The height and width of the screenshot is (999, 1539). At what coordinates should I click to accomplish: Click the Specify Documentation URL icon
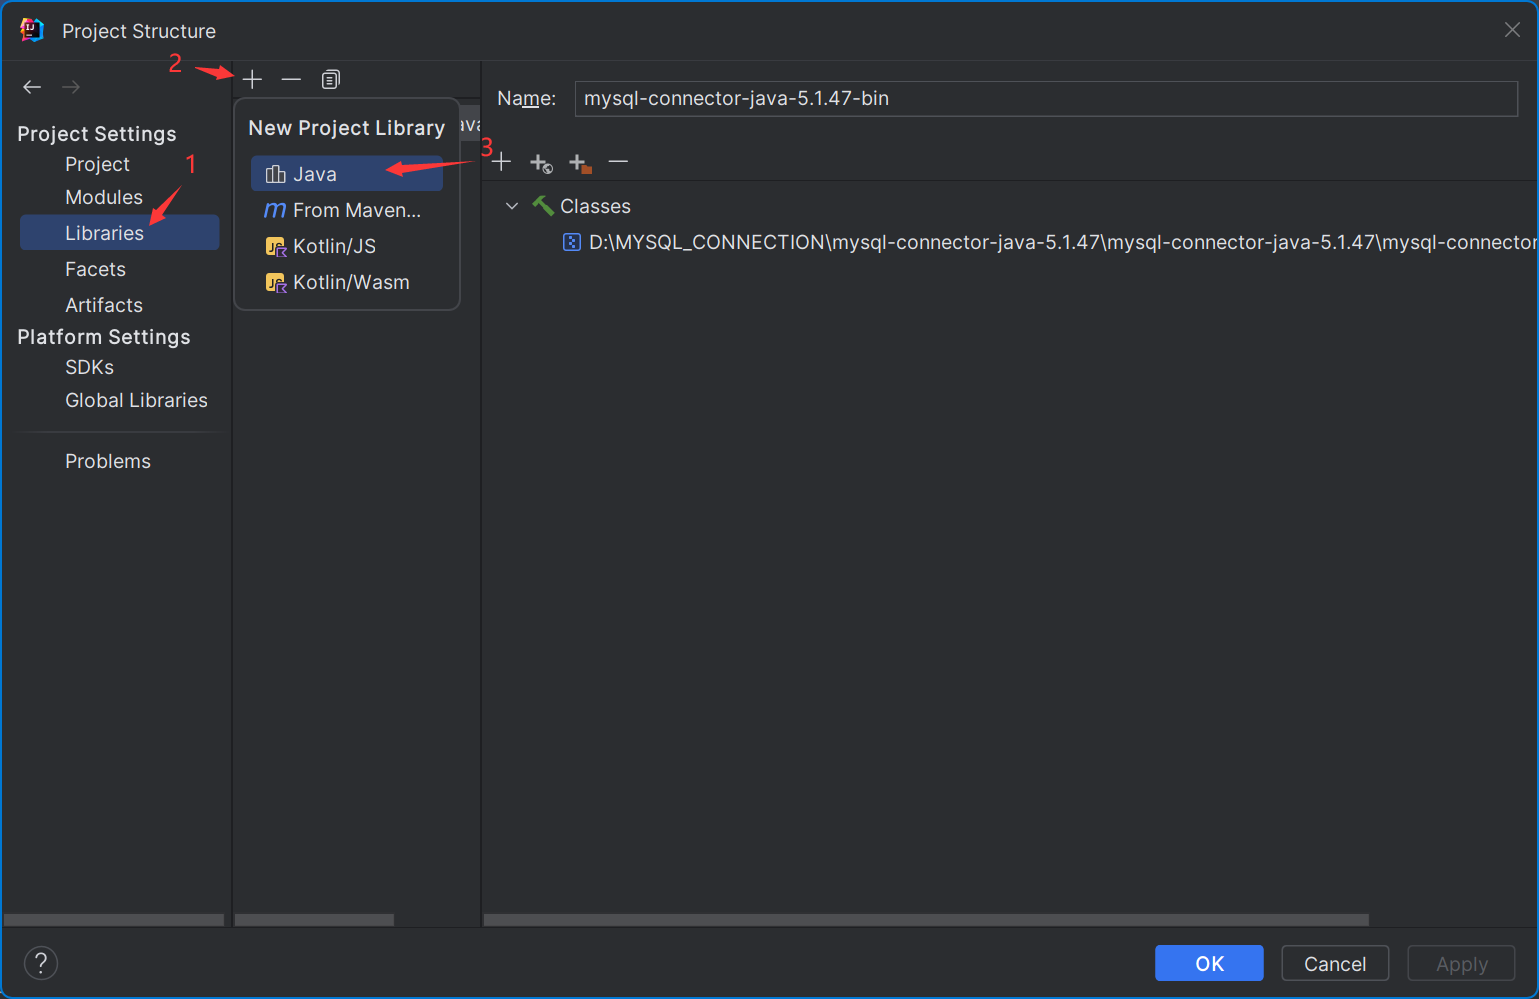pos(541,162)
